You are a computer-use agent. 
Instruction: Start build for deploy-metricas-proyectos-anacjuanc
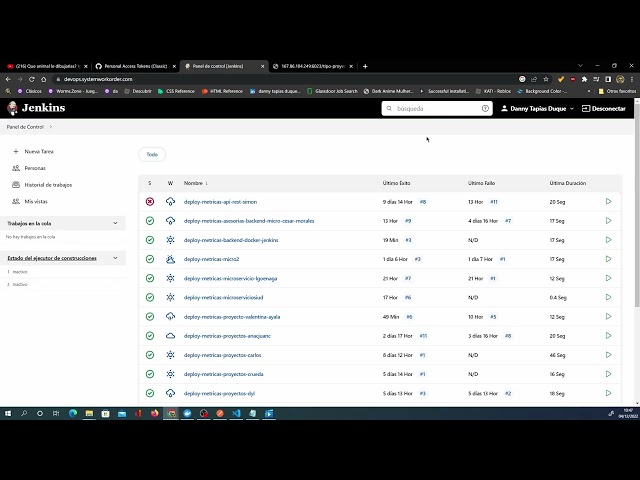pyautogui.click(x=608, y=336)
